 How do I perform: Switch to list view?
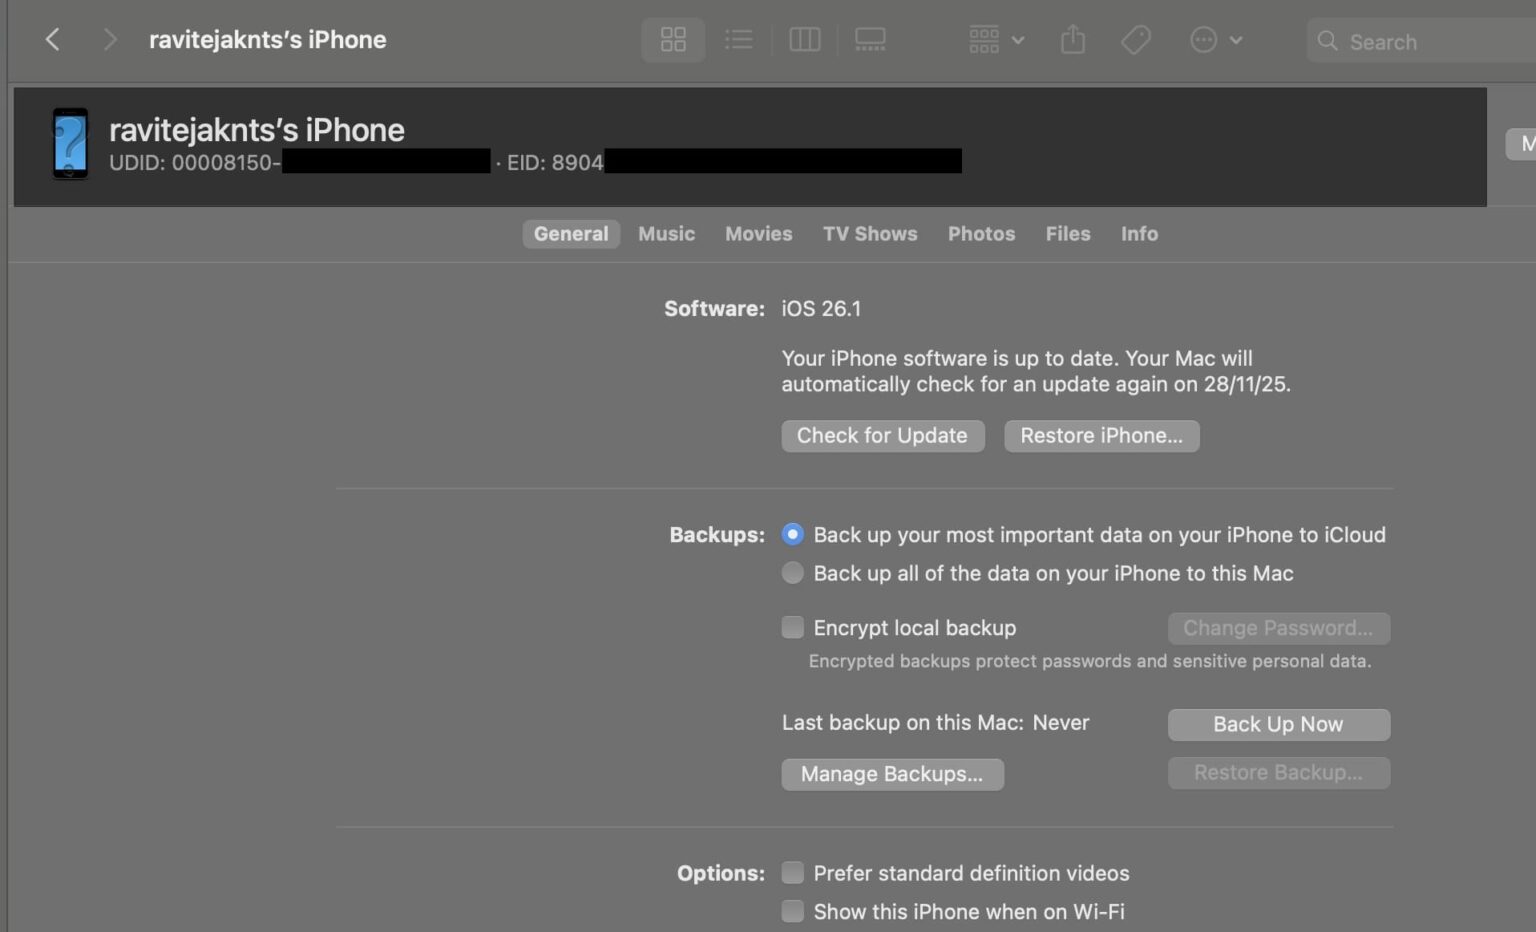(739, 39)
